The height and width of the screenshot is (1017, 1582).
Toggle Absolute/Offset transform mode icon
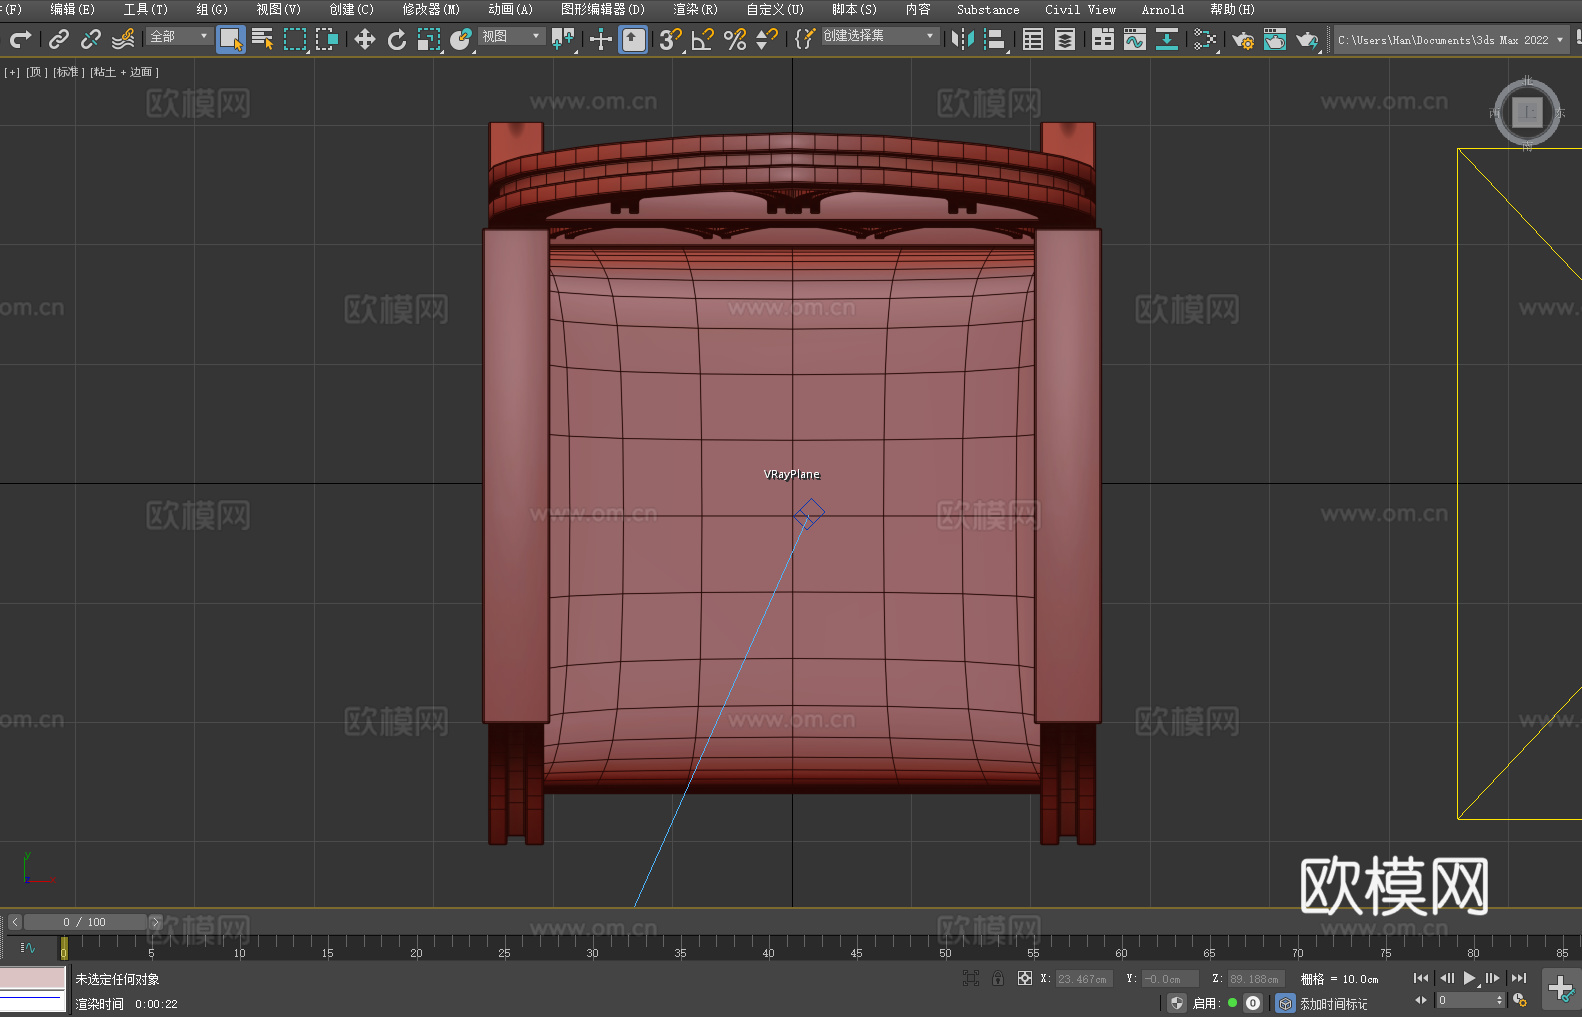pyautogui.click(x=1024, y=978)
